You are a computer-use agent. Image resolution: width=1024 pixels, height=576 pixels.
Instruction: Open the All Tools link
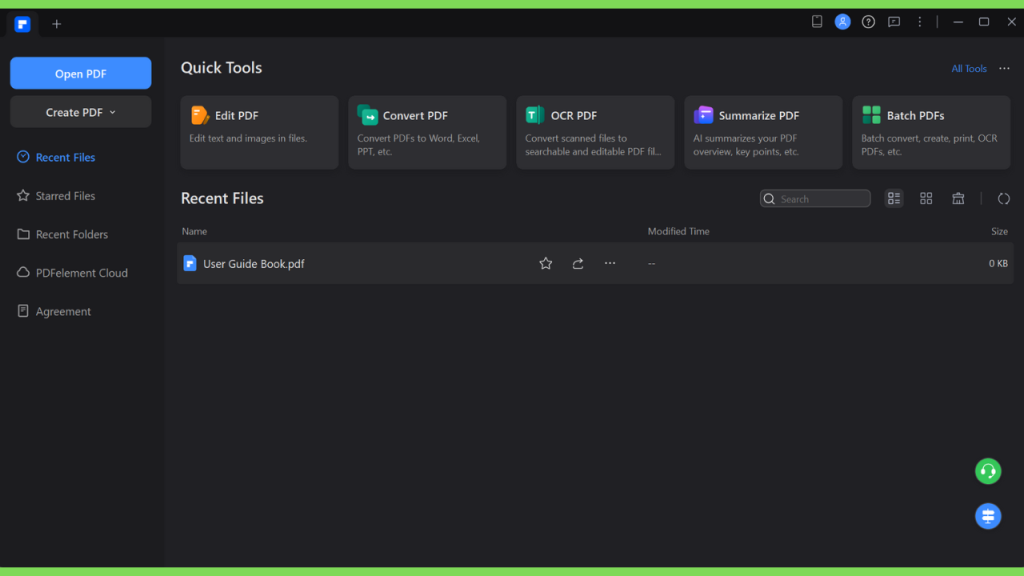[x=968, y=69]
